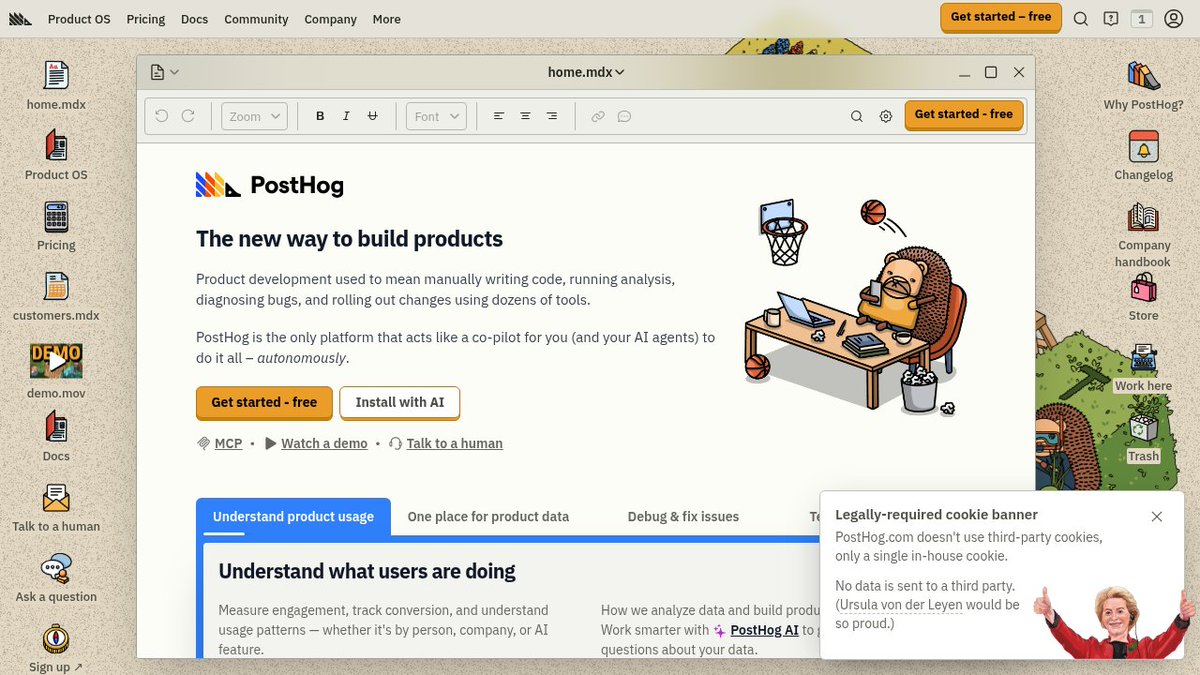Toggle bold formatting
This screenshot has width=1200, height=675.
[x=320, y=116]
